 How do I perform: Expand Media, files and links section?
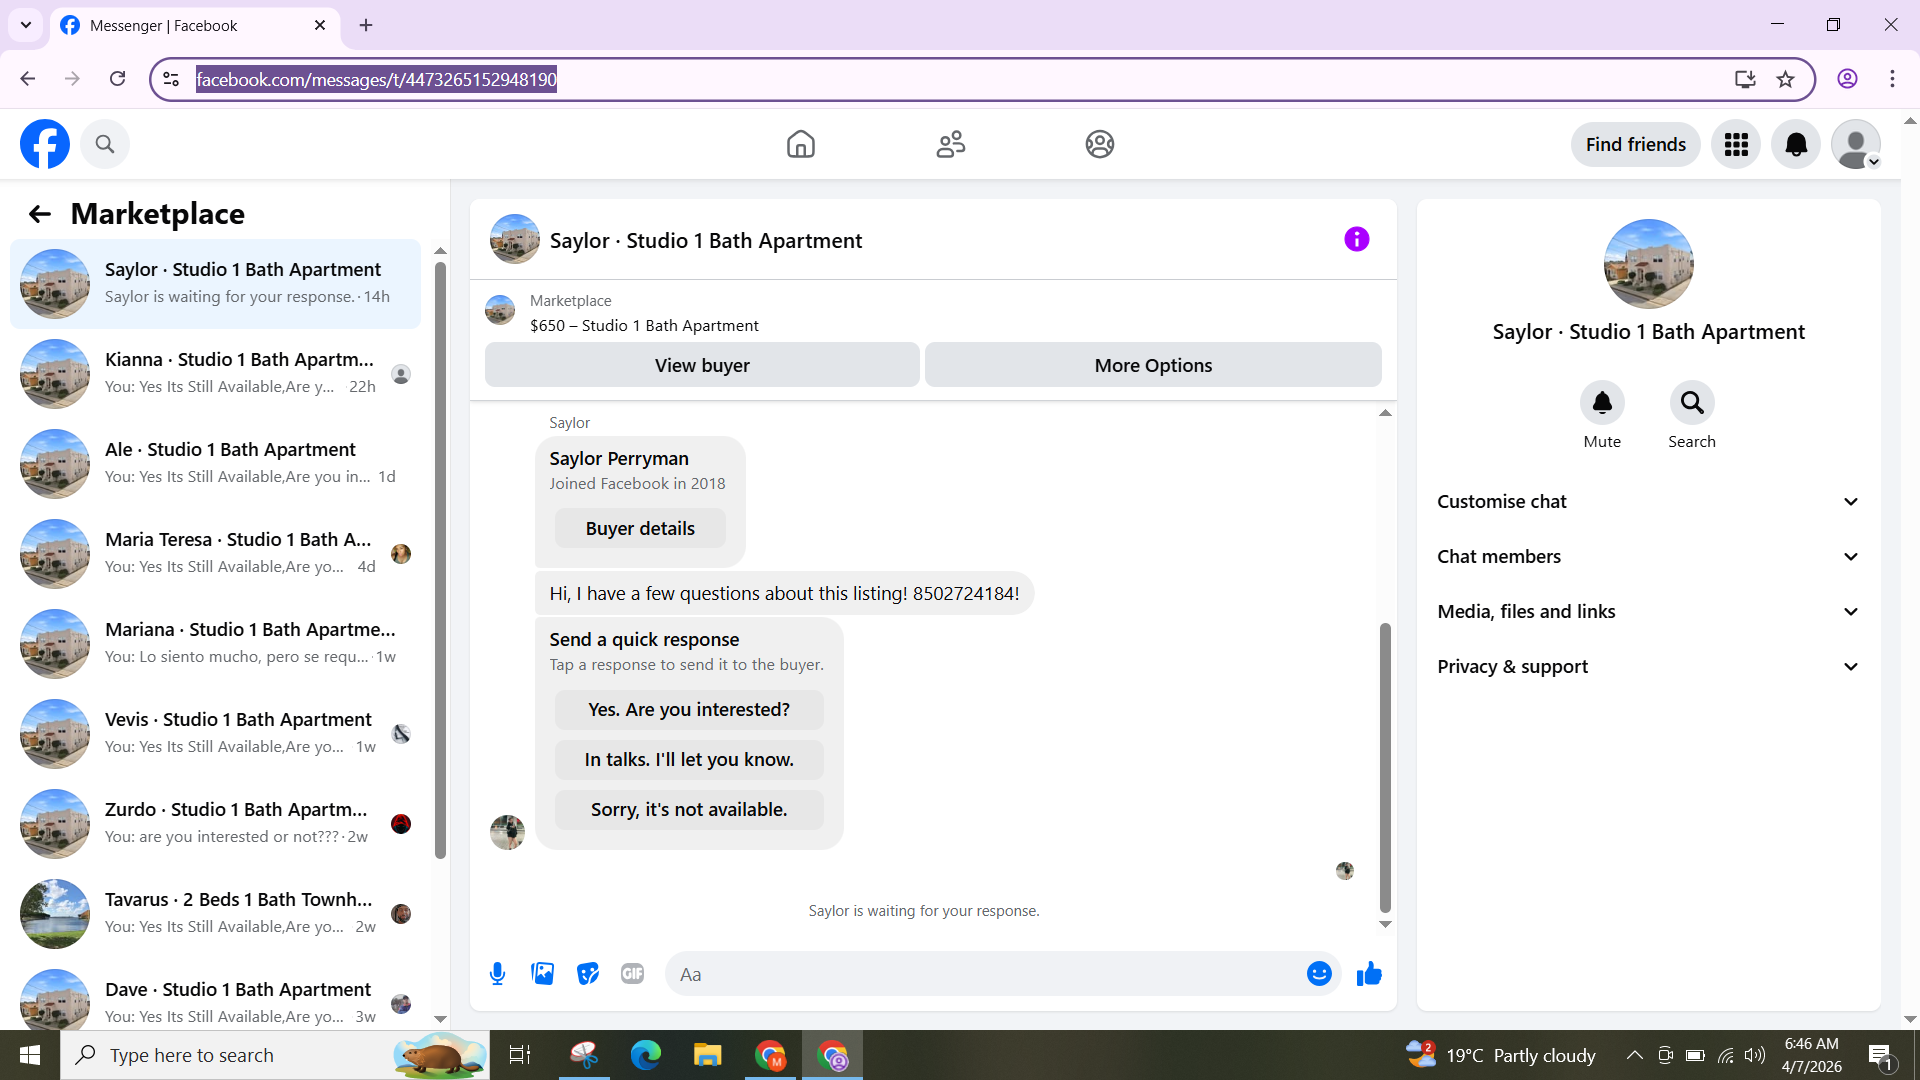pyautogui.click(x=1649, y=611)
